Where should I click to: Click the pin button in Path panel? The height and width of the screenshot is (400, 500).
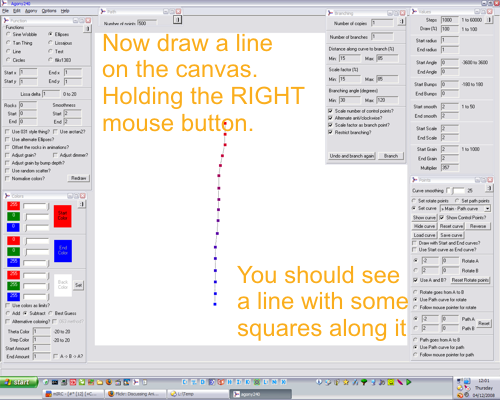coord(178,20)
